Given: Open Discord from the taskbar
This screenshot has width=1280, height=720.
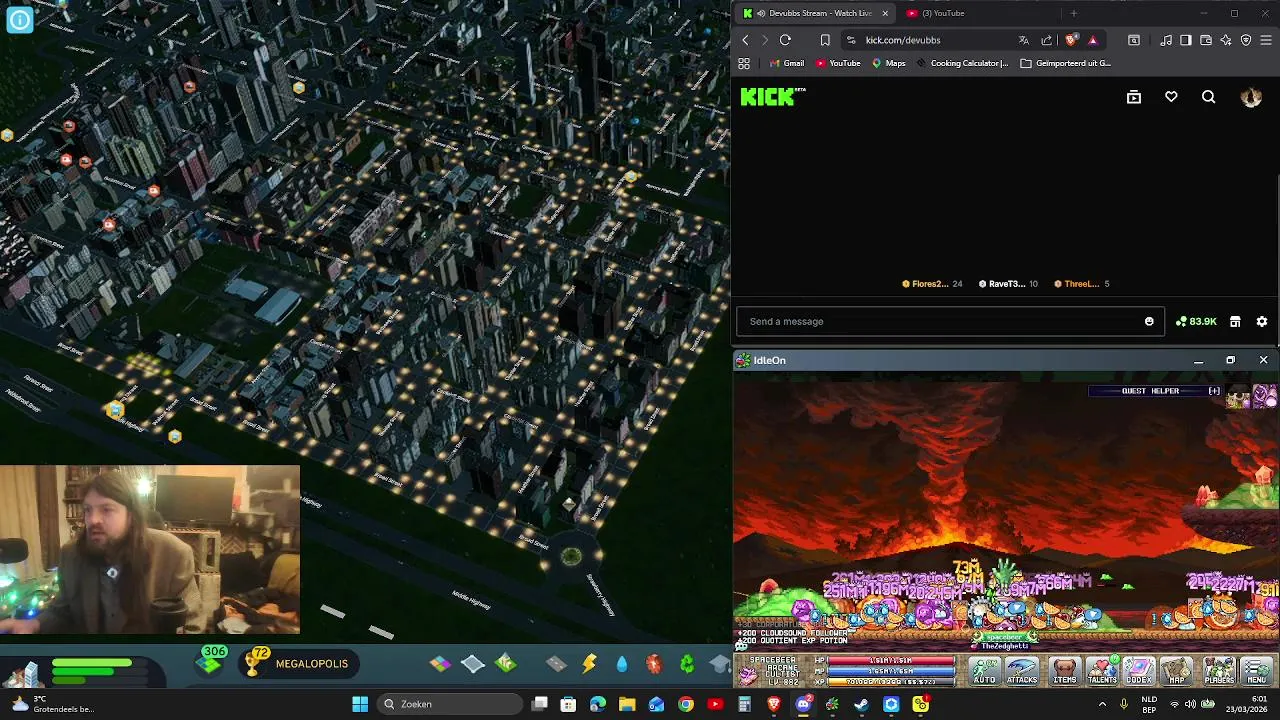Looking at the screenshot, I should point(803,704).
